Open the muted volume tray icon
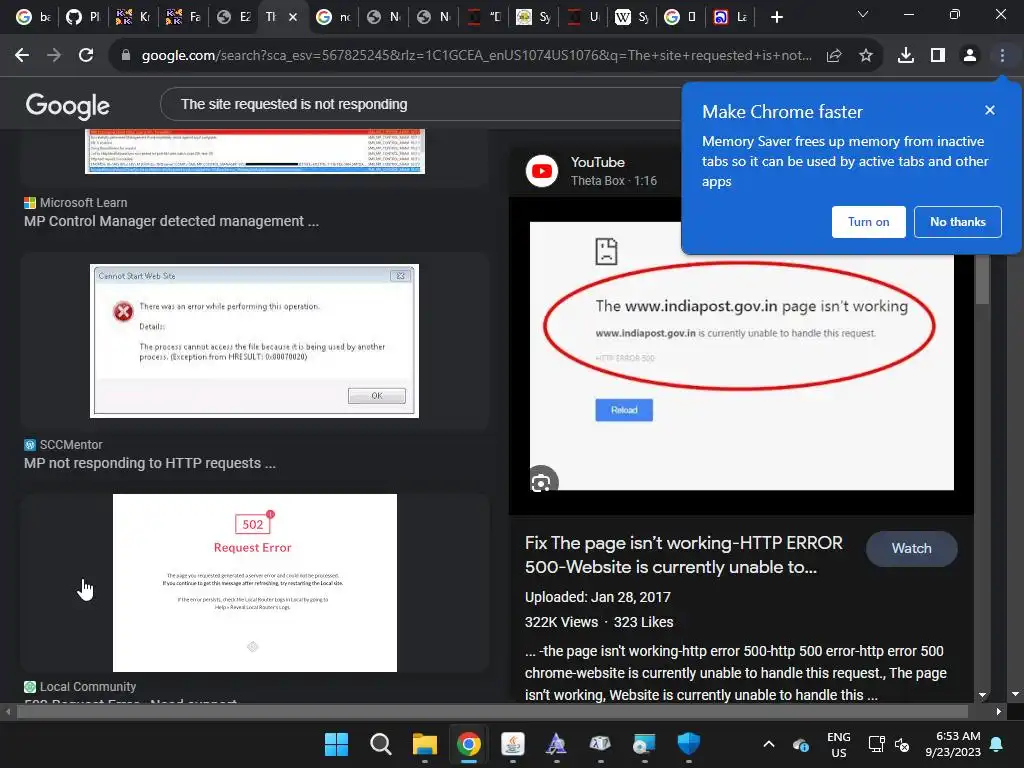Image resolution: width=1024 pixels, height=768 pixels. click(x=902, y=744)
